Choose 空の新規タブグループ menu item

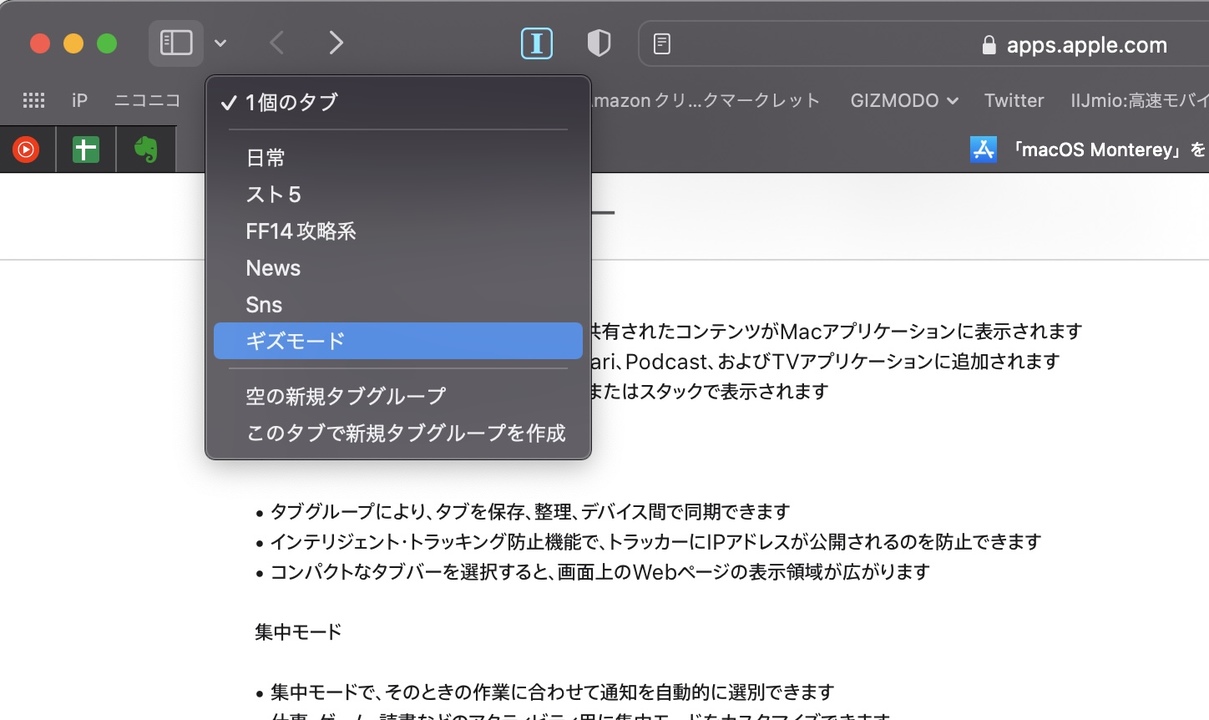398,396
